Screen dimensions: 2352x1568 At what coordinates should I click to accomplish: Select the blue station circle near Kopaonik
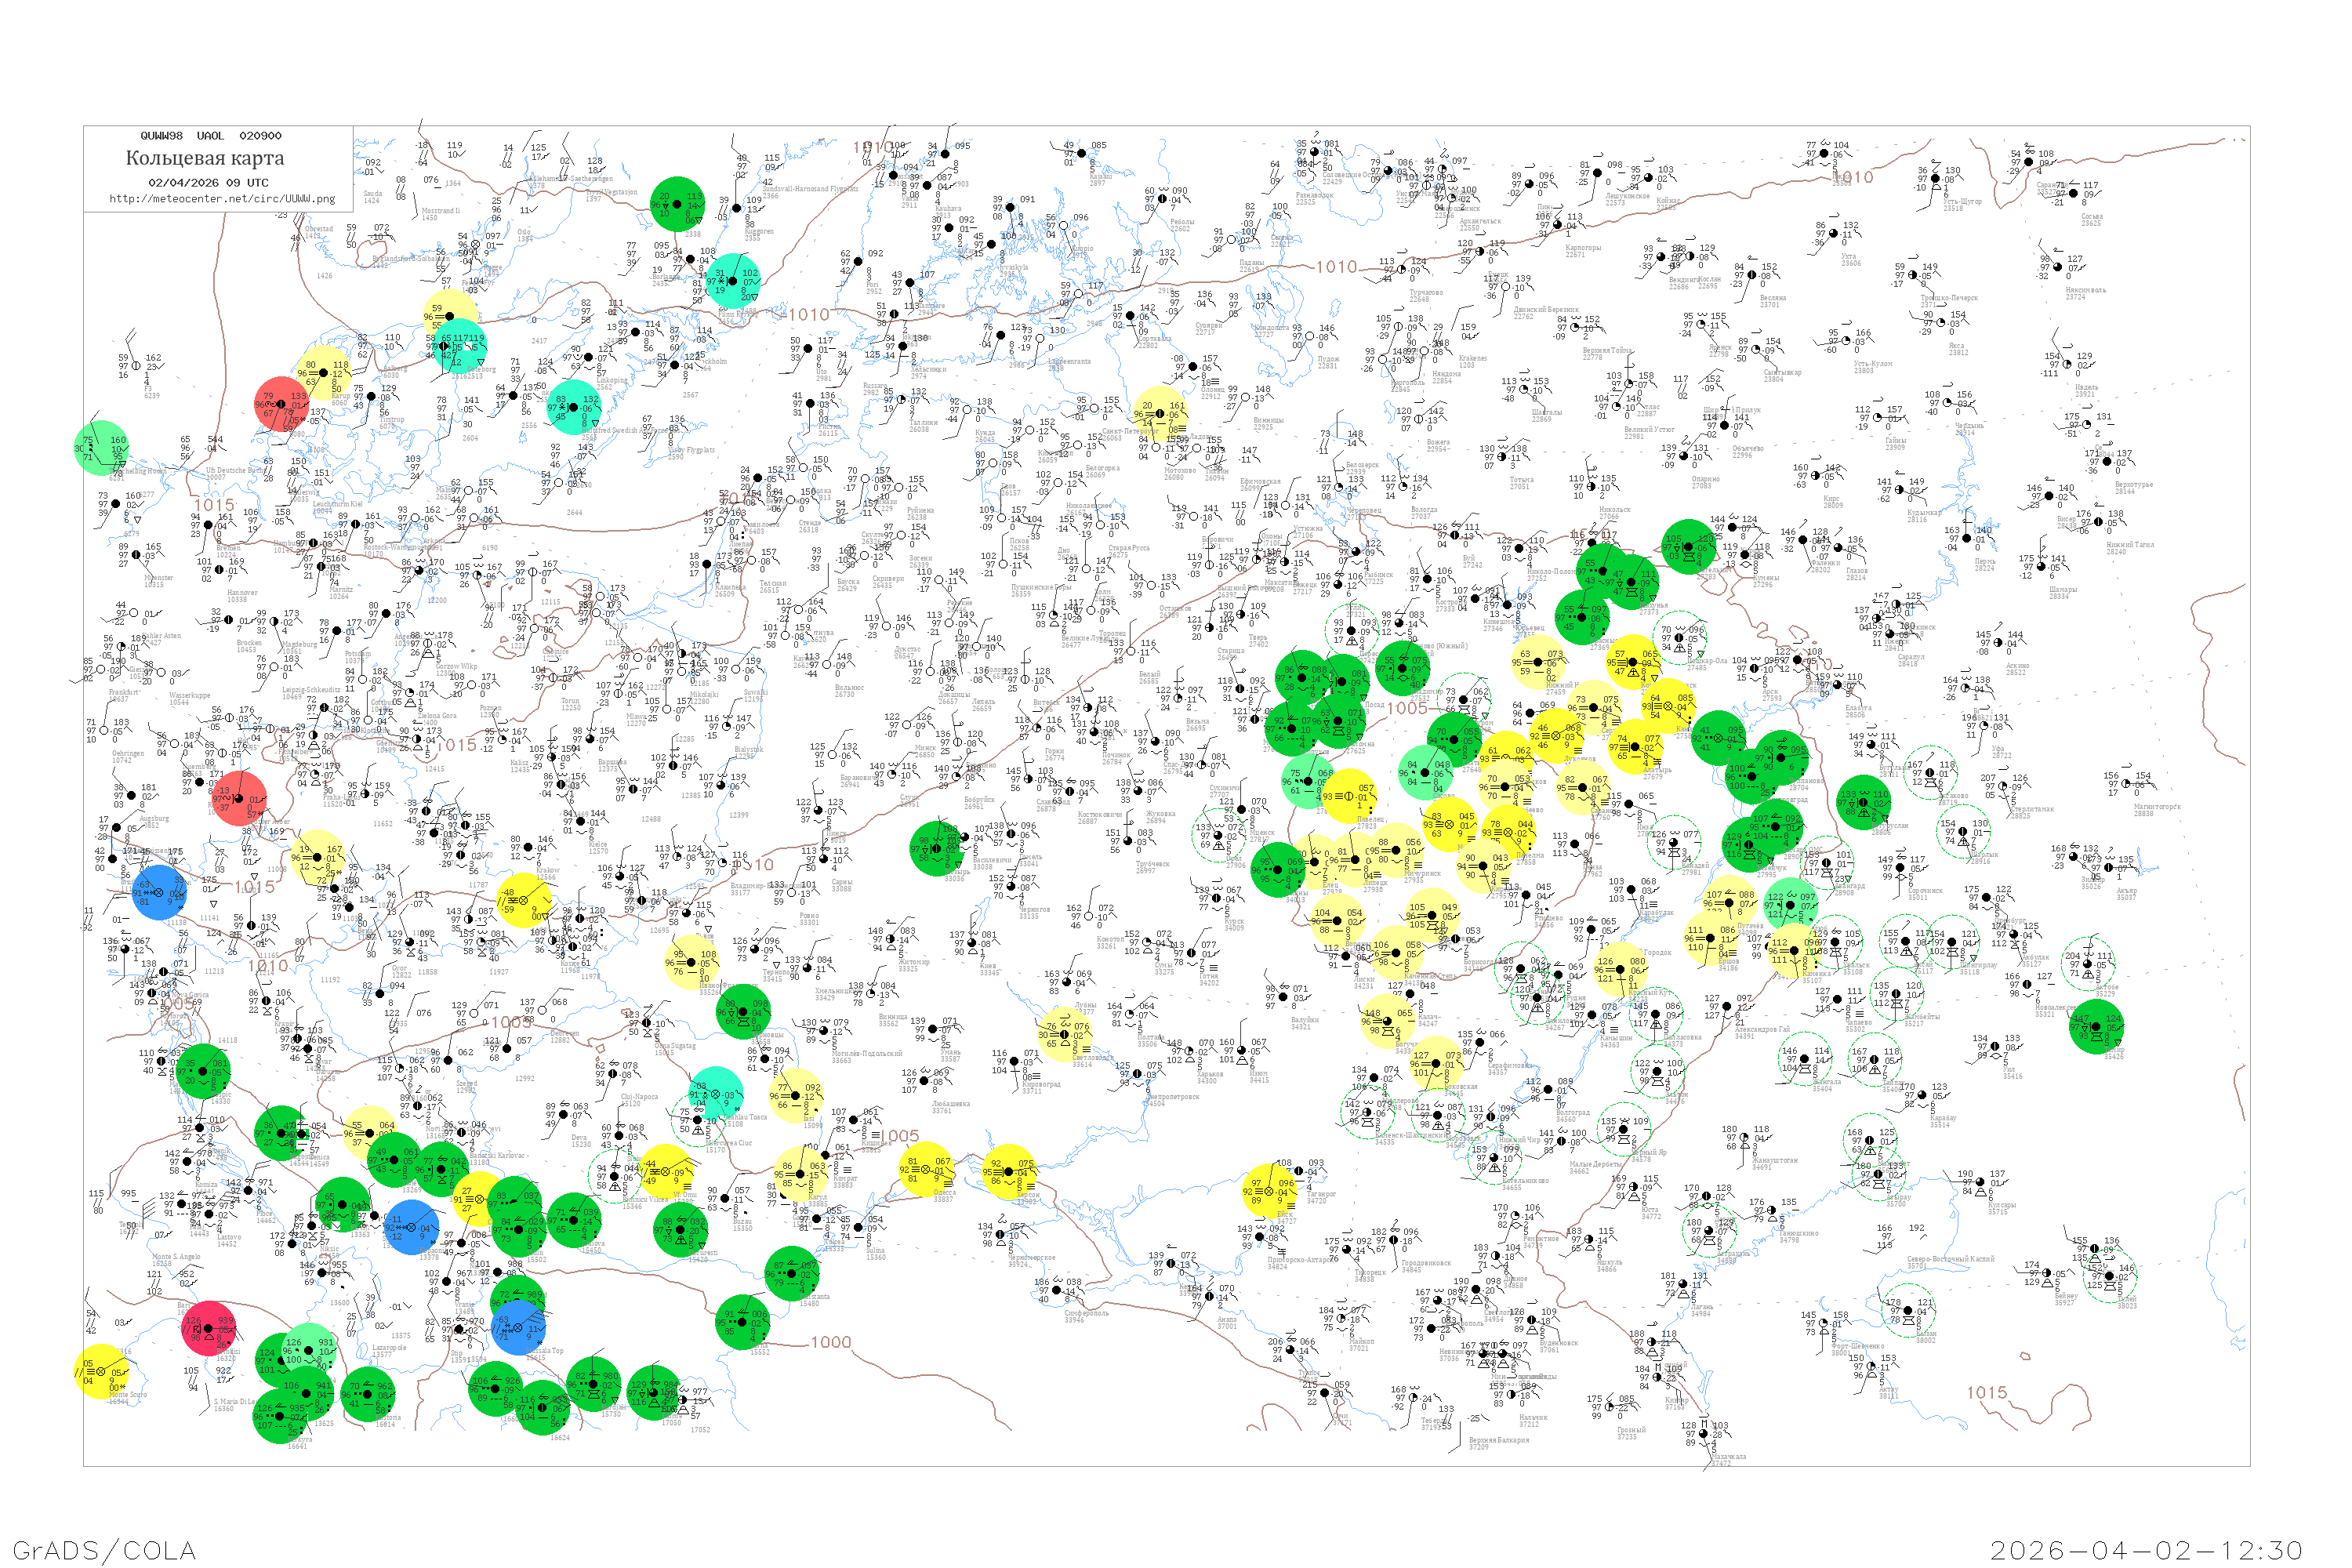[x=411, y=1228]
